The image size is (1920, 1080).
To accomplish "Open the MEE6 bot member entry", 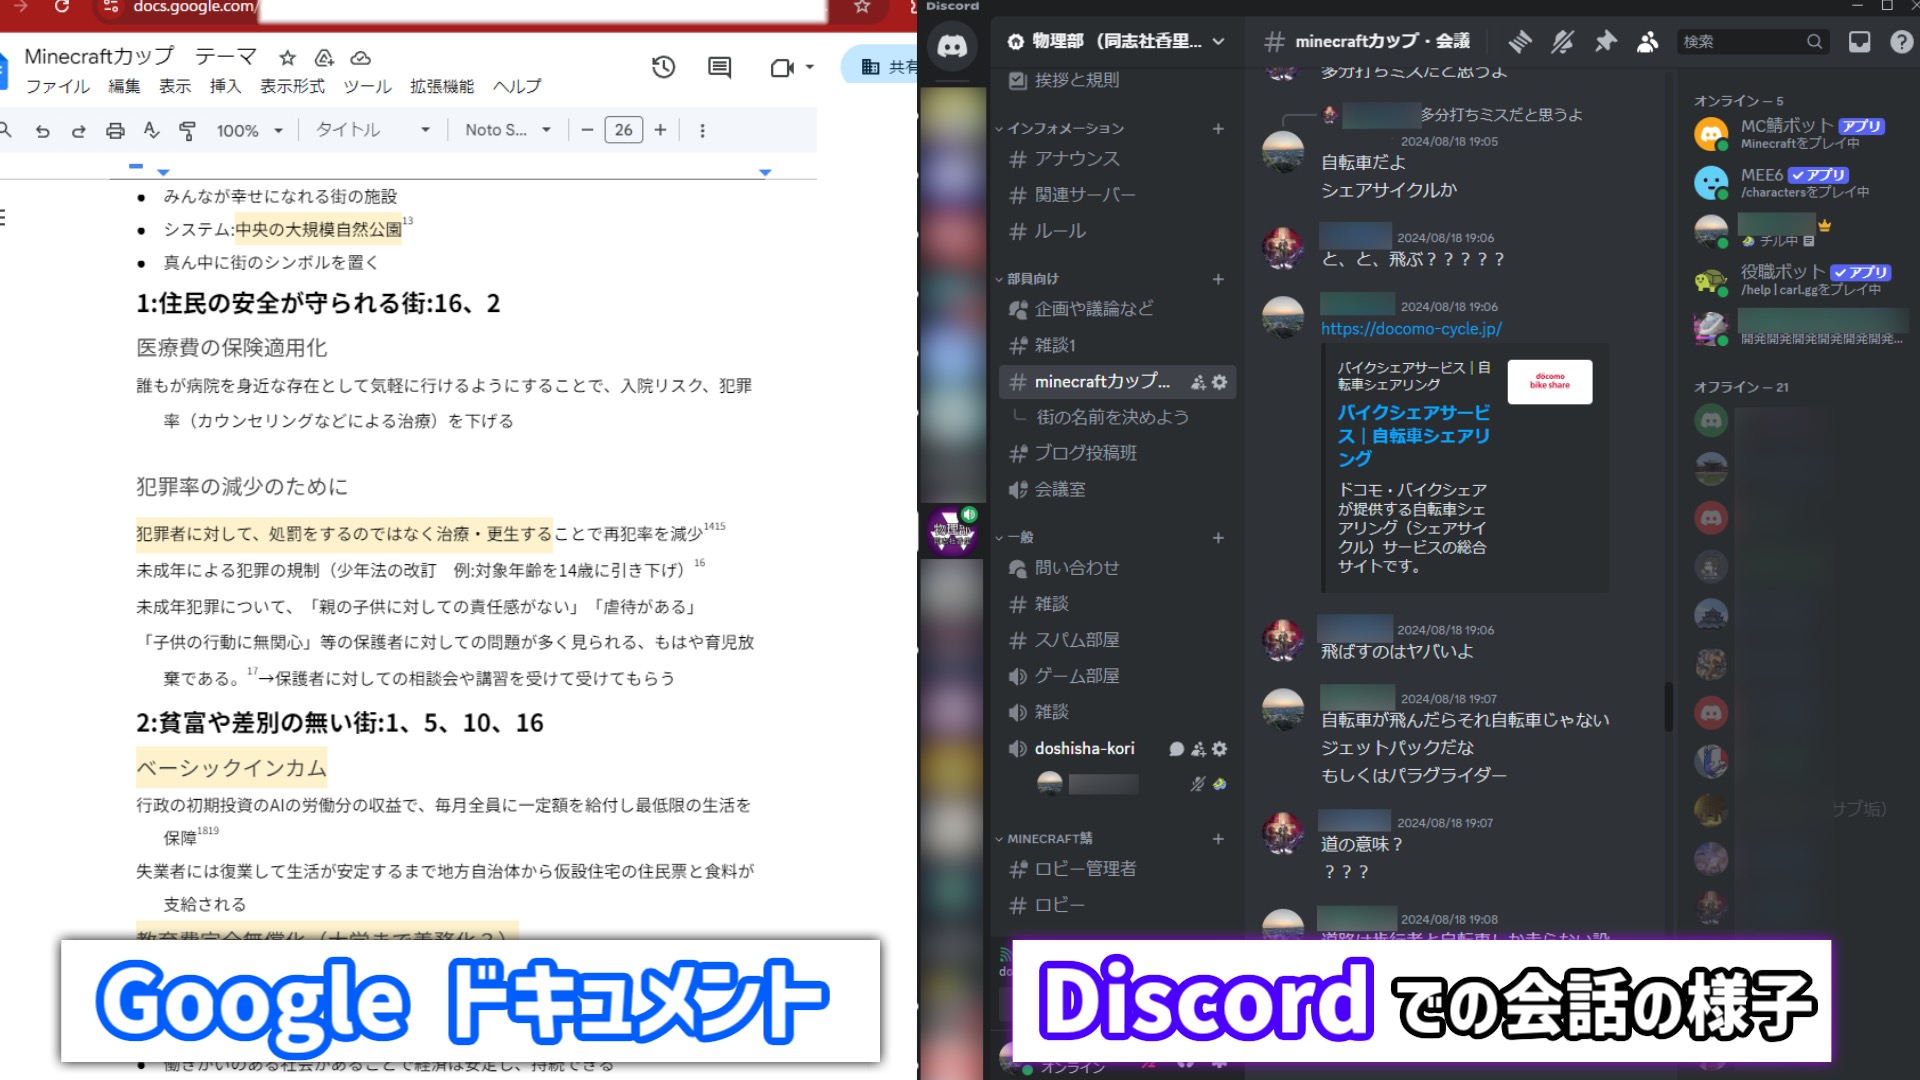I will 1795,182.
